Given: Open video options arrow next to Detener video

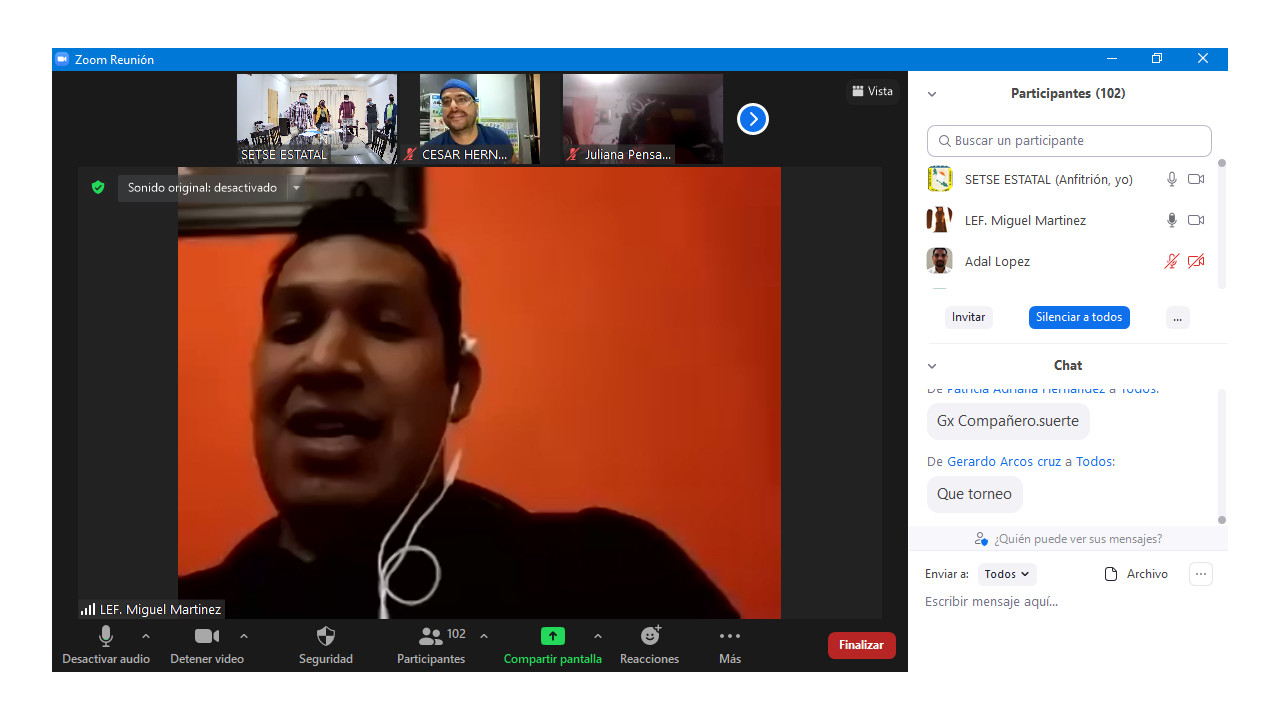Looking at the screenshot, I should [244, 636].
